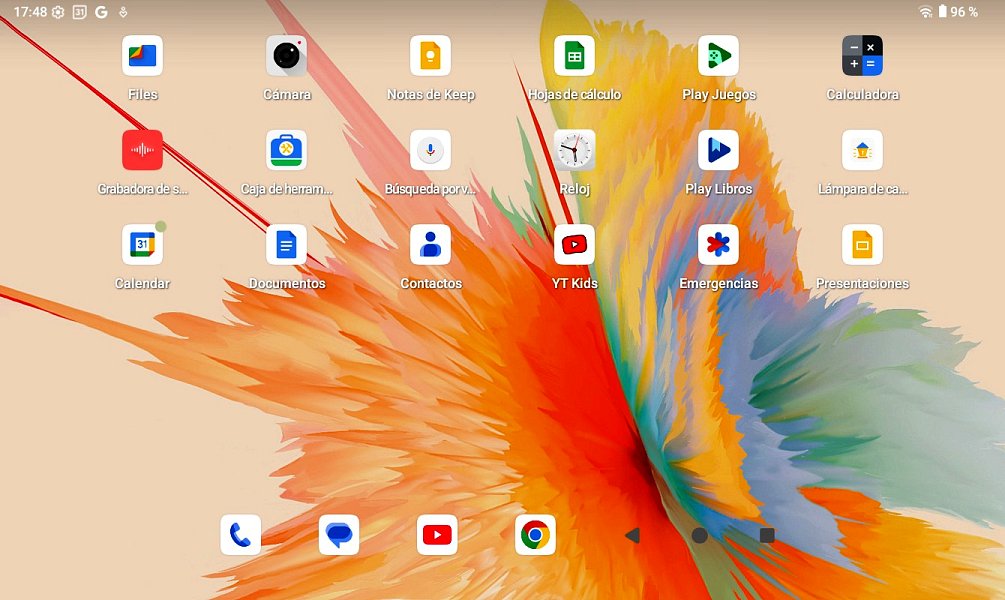Screen dimensions: 1005x600
Task: Launch YT Kids
Action: click(574, 245)
